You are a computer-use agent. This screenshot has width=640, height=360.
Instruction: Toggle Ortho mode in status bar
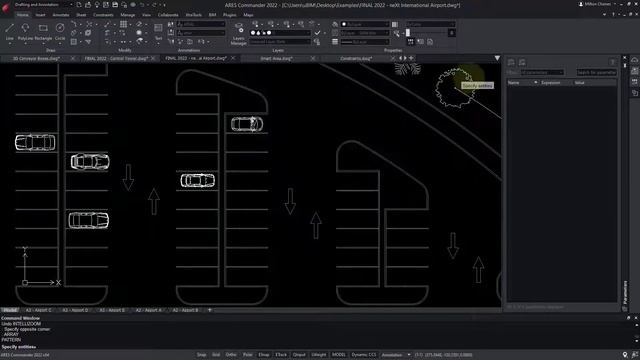231,355
